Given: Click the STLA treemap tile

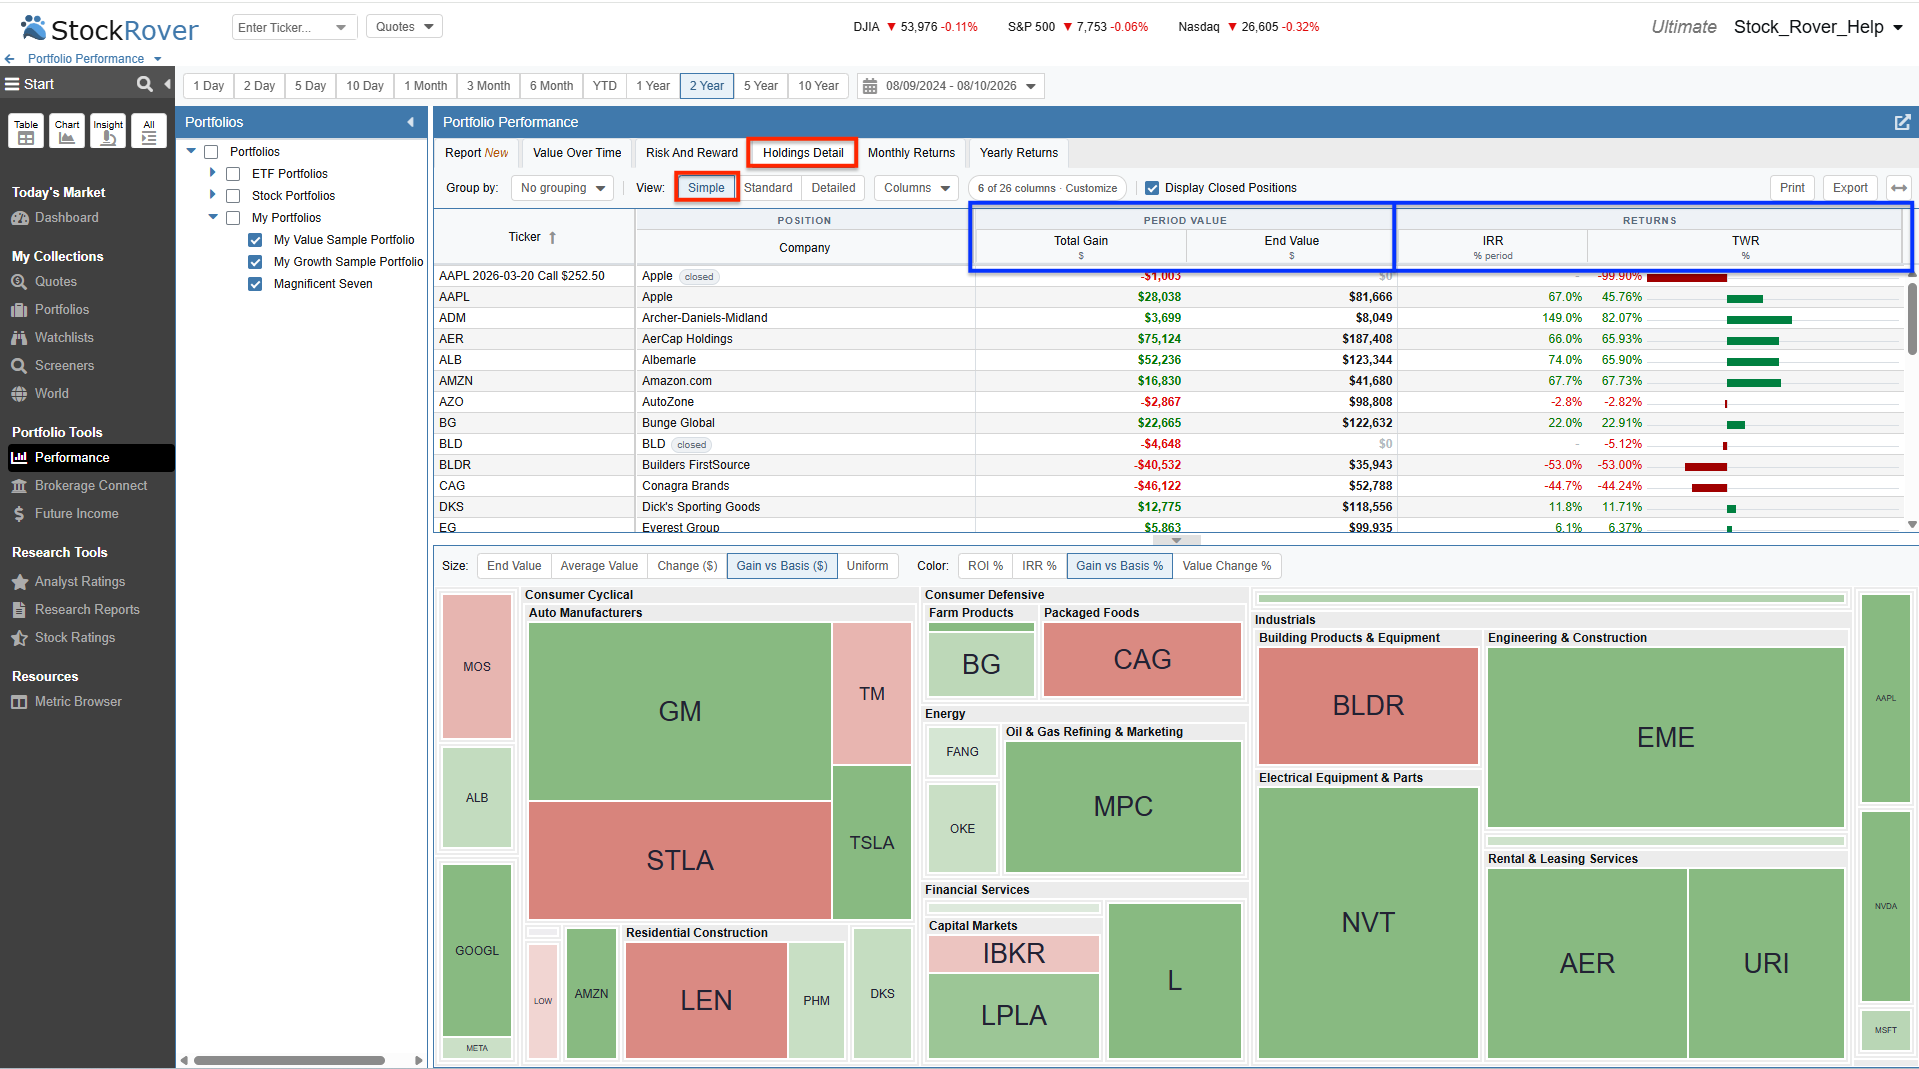Looking at the screenshot, I should [x=679, y=860].
